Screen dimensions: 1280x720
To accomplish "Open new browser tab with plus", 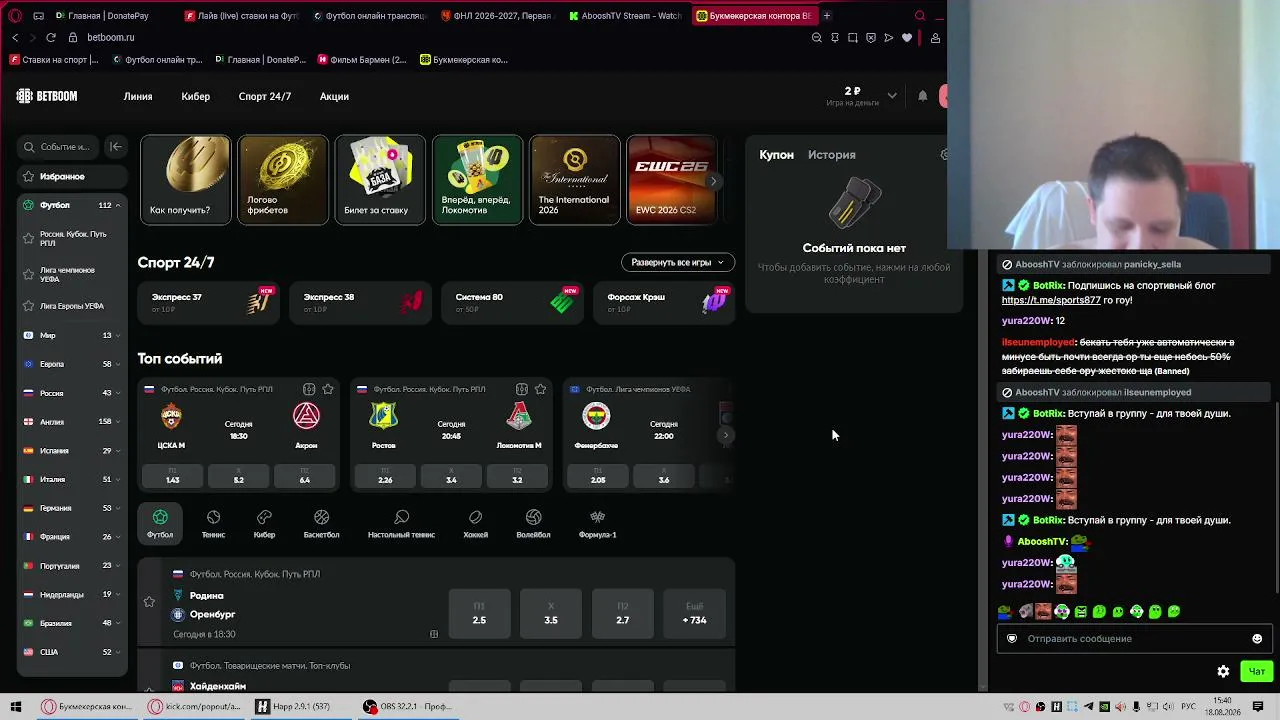I will tap(827, 16).
